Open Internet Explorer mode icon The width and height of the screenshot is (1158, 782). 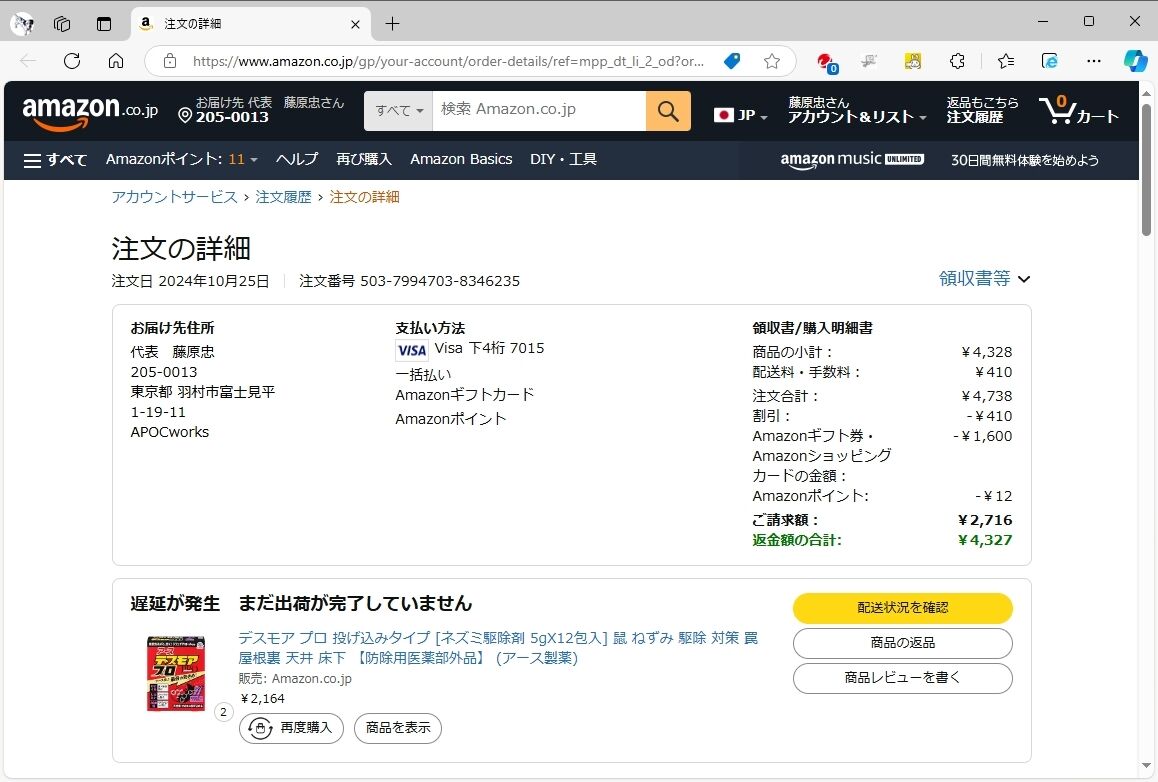pos(1049,61)
